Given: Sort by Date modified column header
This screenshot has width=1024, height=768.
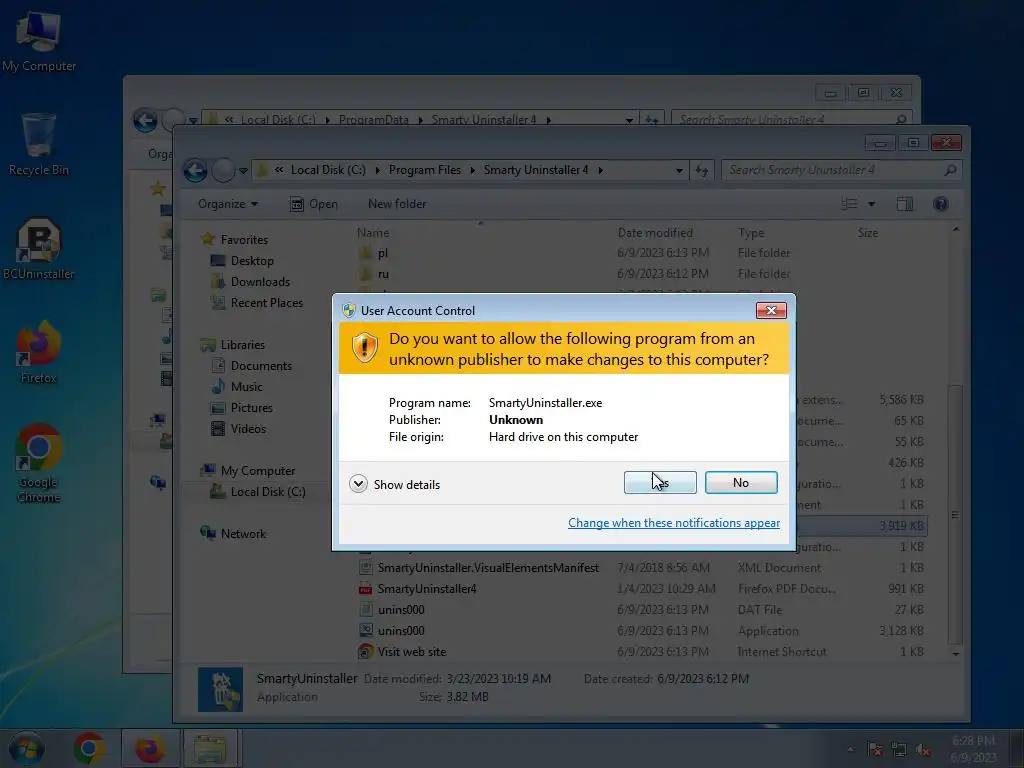Looking at the screenshot, I should [655, 232].
